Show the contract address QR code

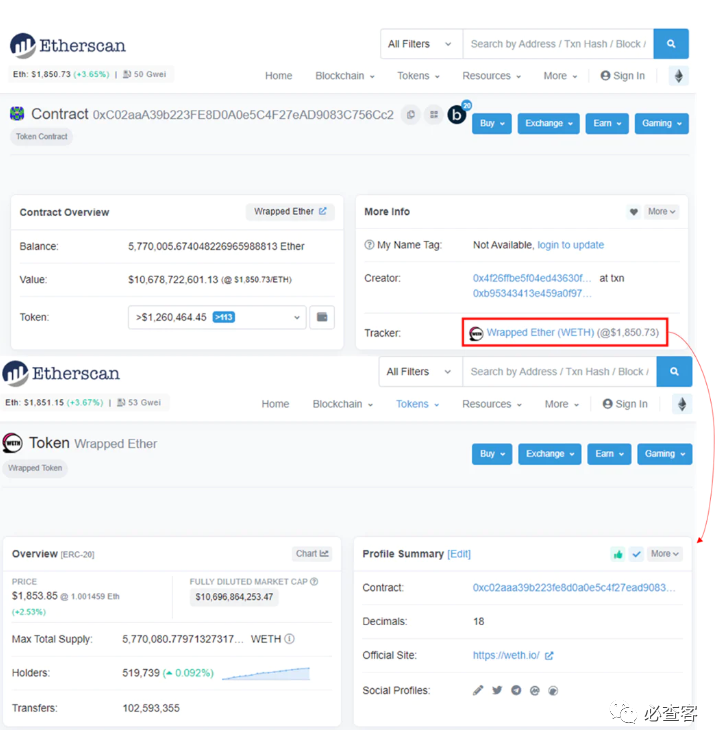tap(433, 115)
